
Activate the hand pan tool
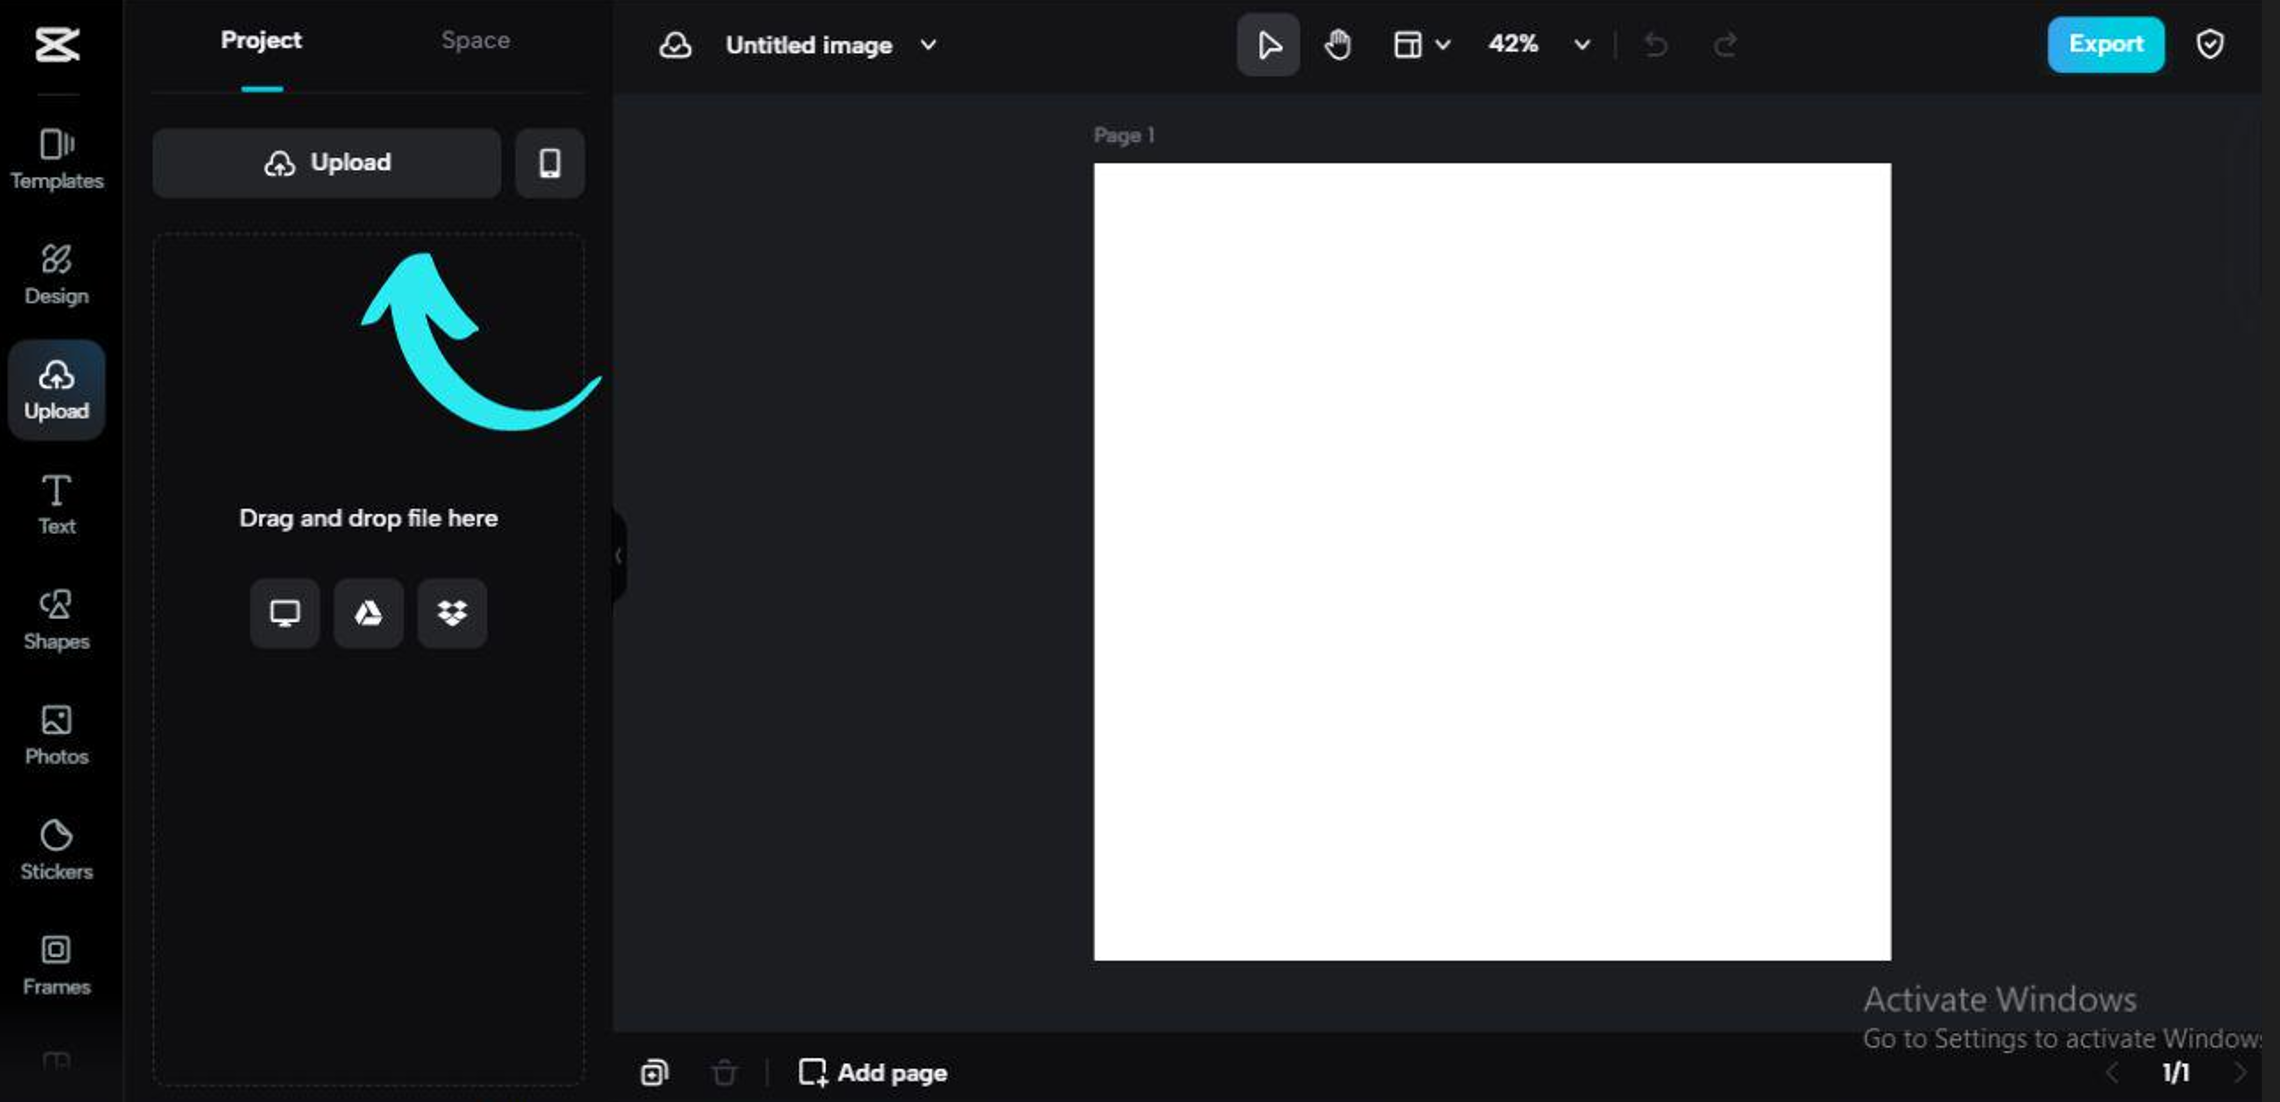[1337, 45]
